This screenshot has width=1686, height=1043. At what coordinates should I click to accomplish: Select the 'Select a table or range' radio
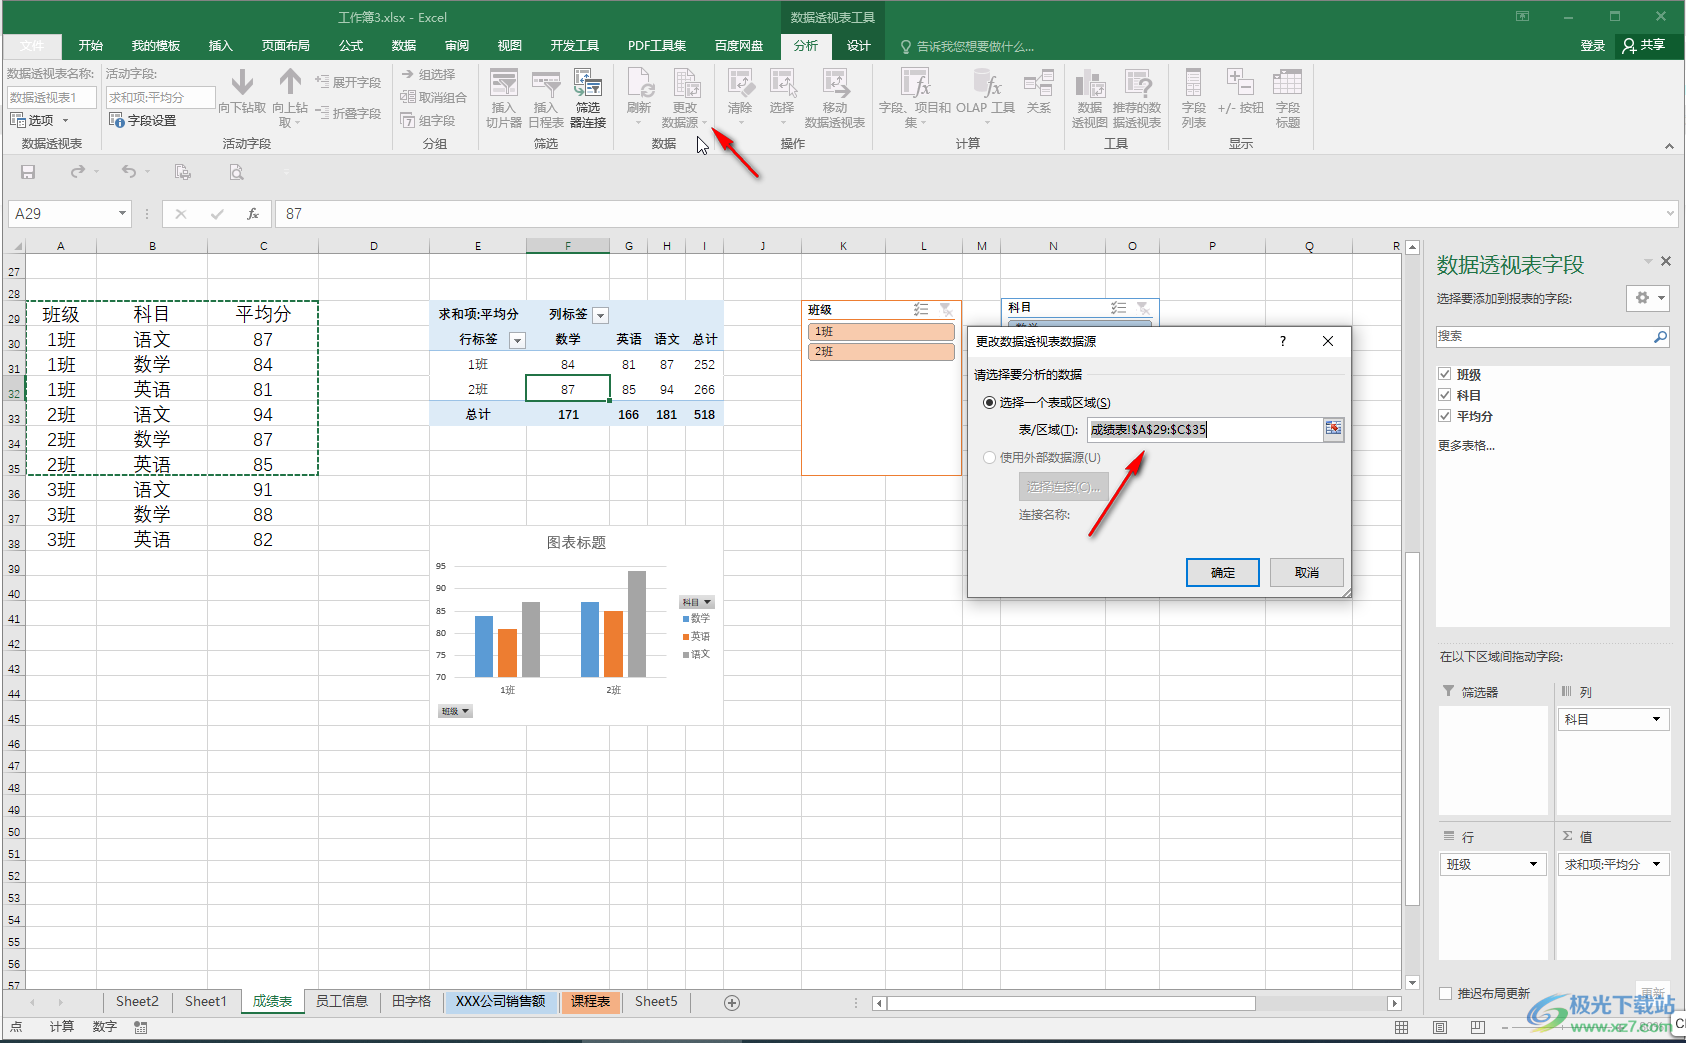tap(990, 402)
